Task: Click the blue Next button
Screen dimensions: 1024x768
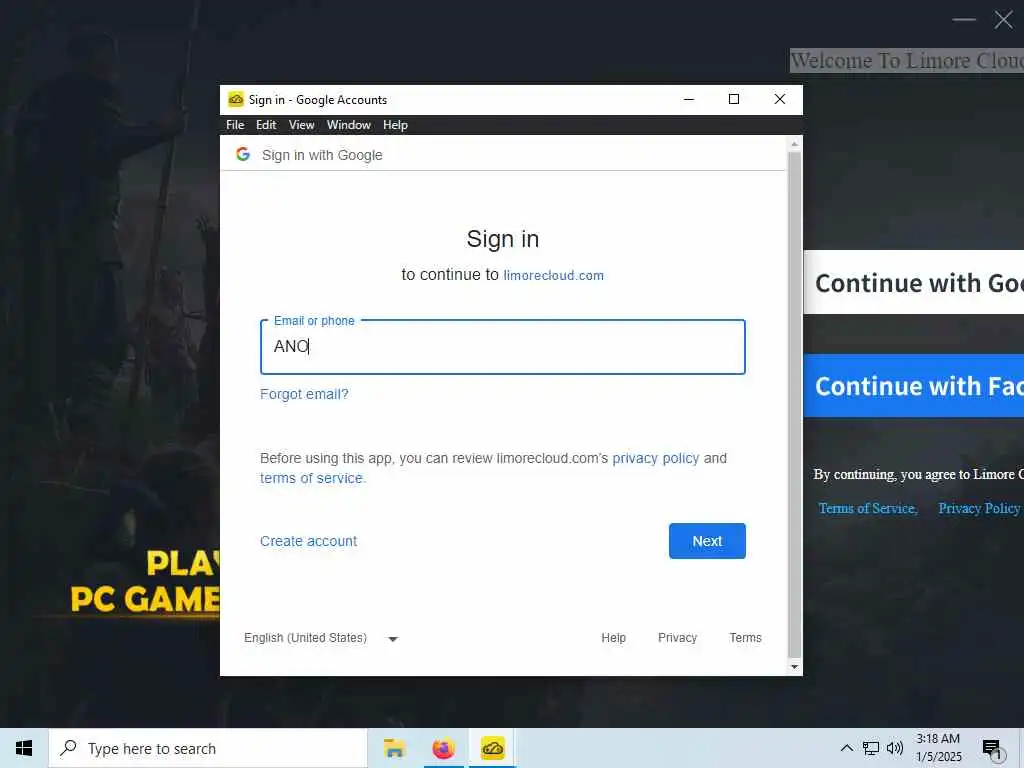Action: [x=707, y=541]
